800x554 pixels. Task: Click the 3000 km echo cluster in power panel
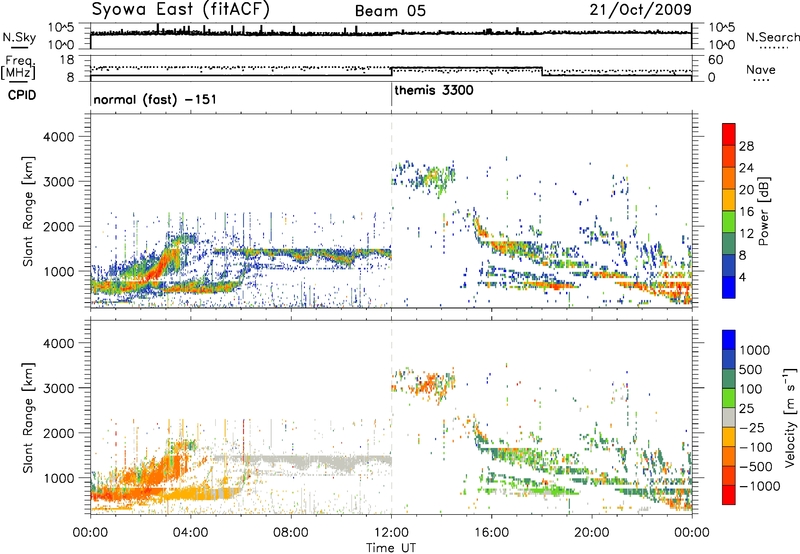pyautogui.click(x=423, y=178)
